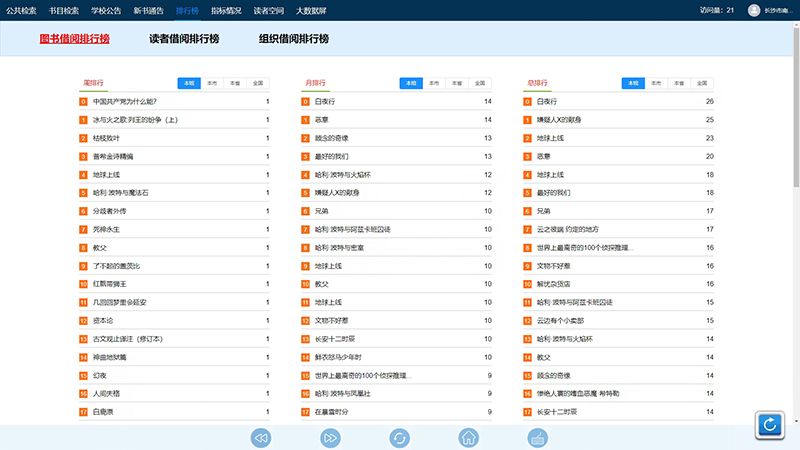The image size is (800, 450).
Task: Switch to 组织借阅排行榜 tab
Action: [293, 39]
